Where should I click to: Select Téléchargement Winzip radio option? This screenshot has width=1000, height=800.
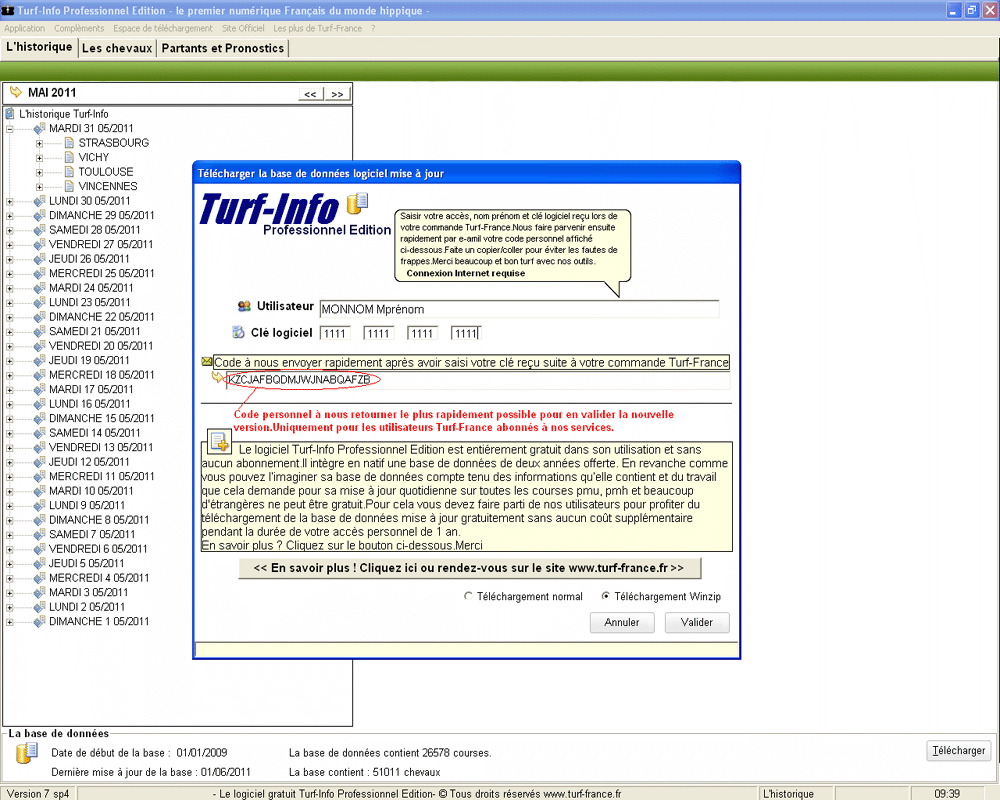(x=605, y=596)
